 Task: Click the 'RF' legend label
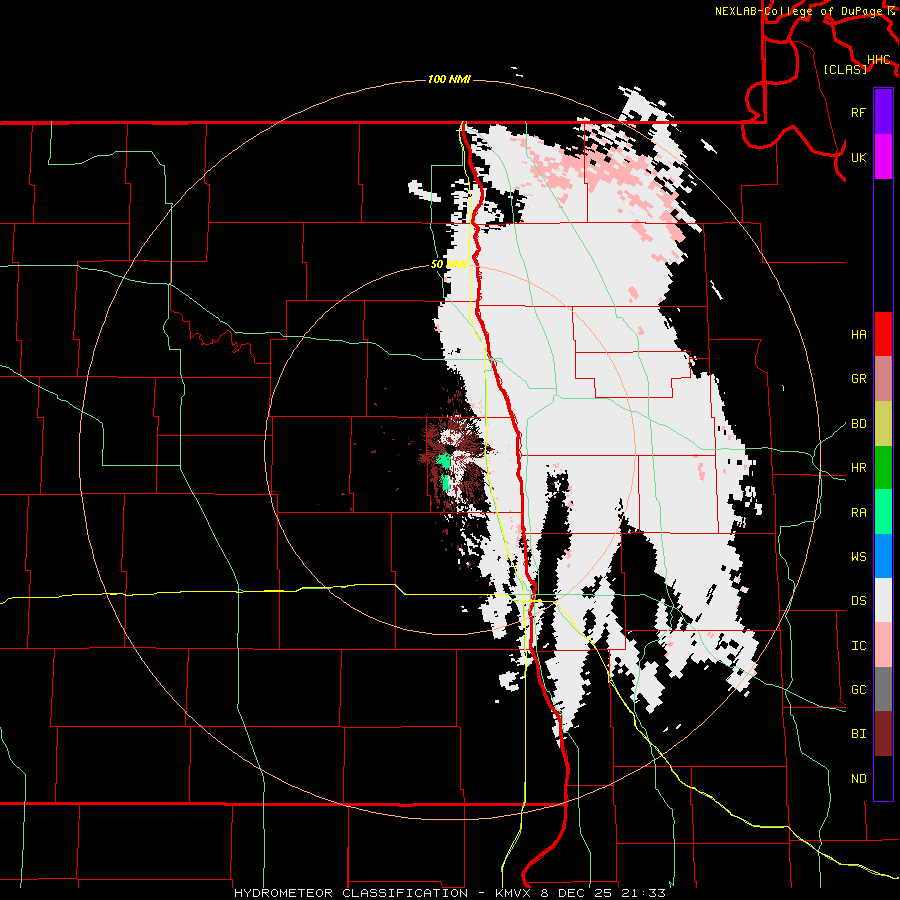pos(858,112)
